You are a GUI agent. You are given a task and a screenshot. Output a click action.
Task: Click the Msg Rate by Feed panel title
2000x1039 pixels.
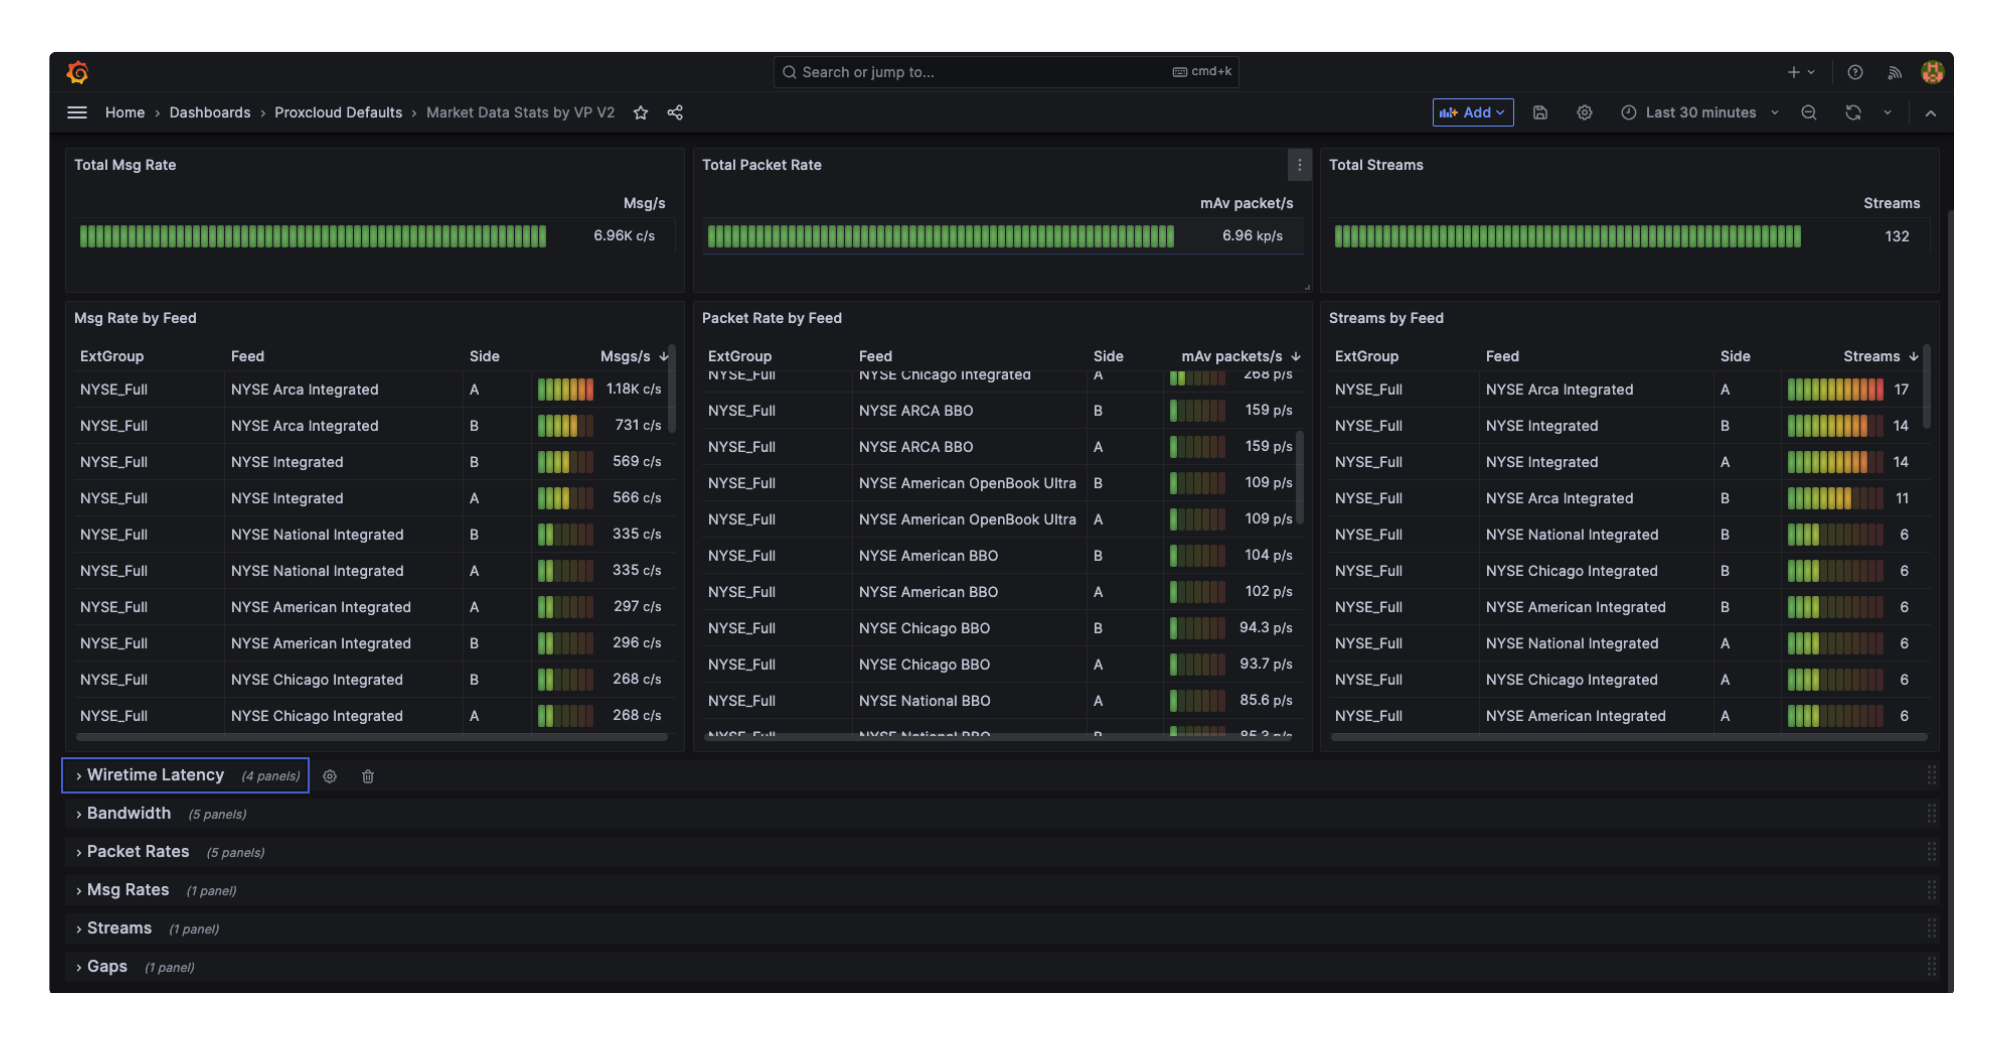(135, 318)
